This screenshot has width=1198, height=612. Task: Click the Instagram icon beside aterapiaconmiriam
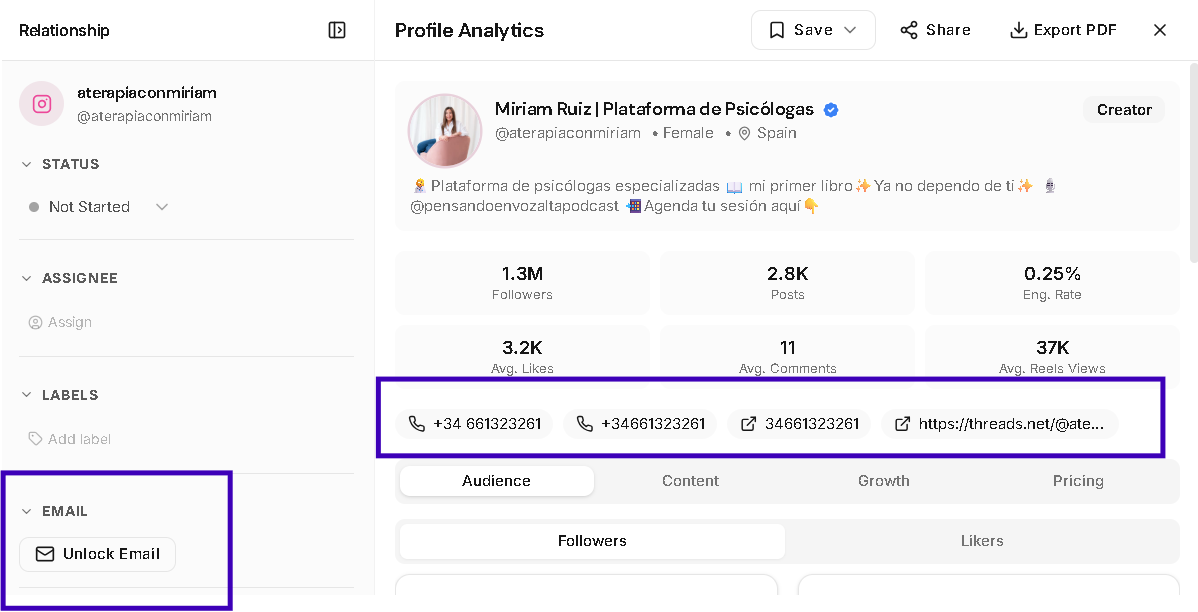(x=41, y=103)
